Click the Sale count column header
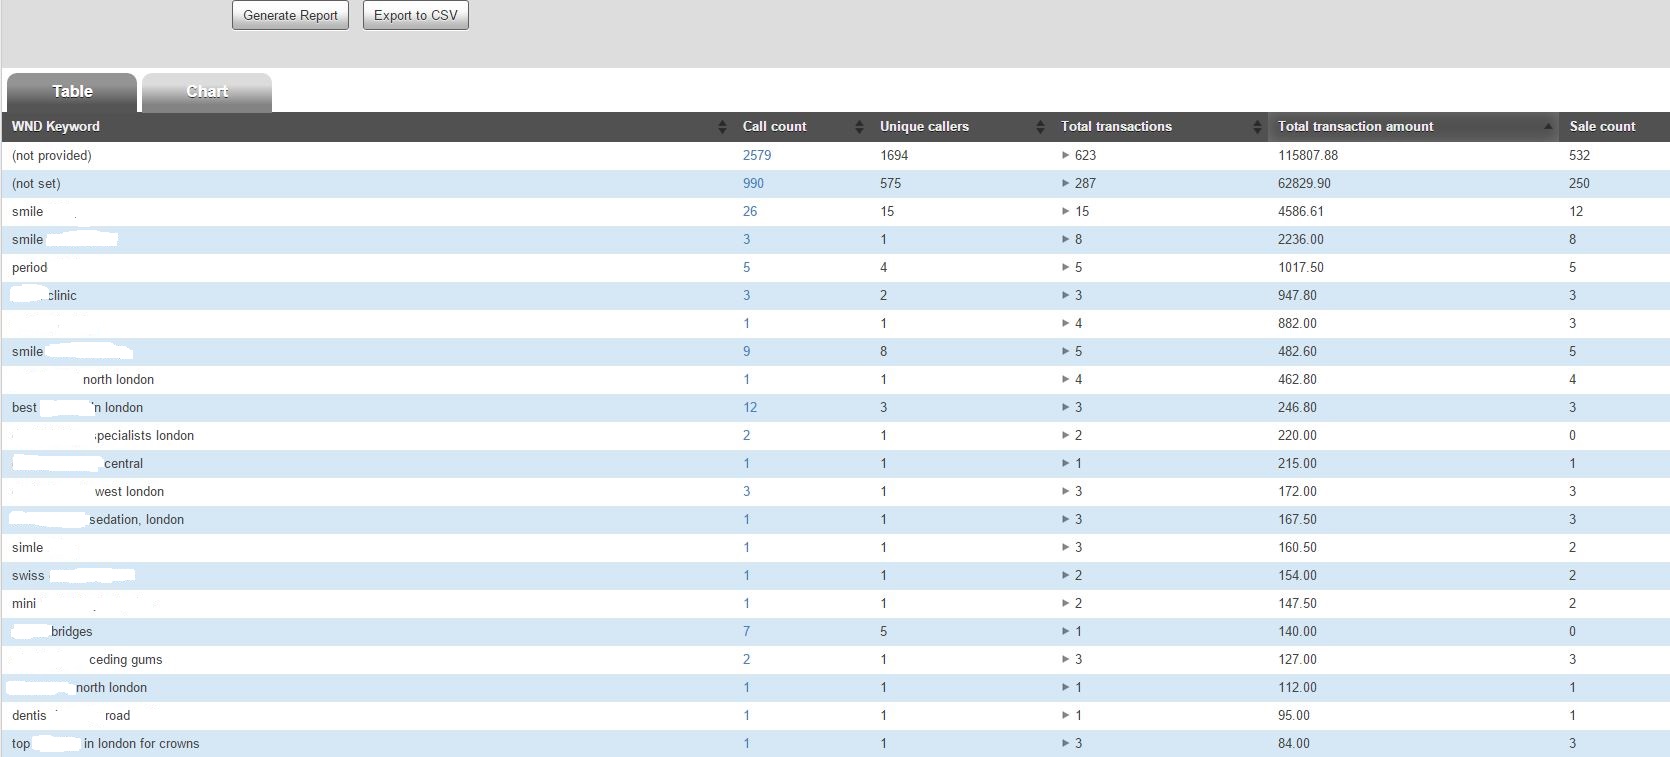Screen dimensions: 1670x757 1602,126
